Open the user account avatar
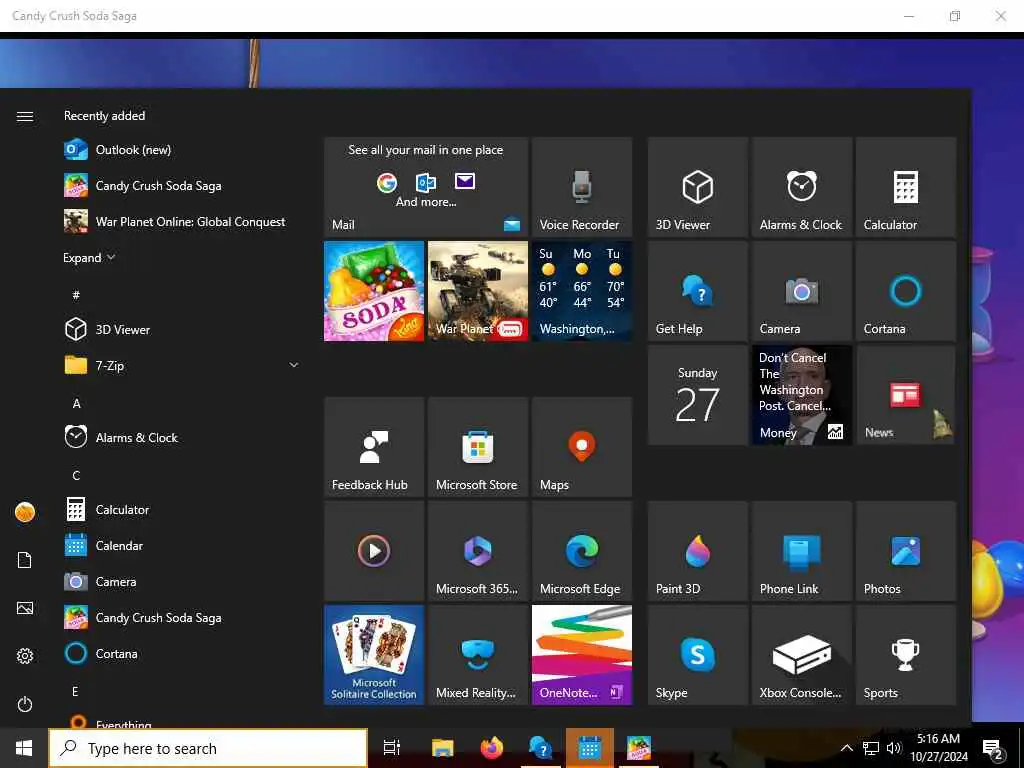 pyautogui.click(x=25, y=512)
